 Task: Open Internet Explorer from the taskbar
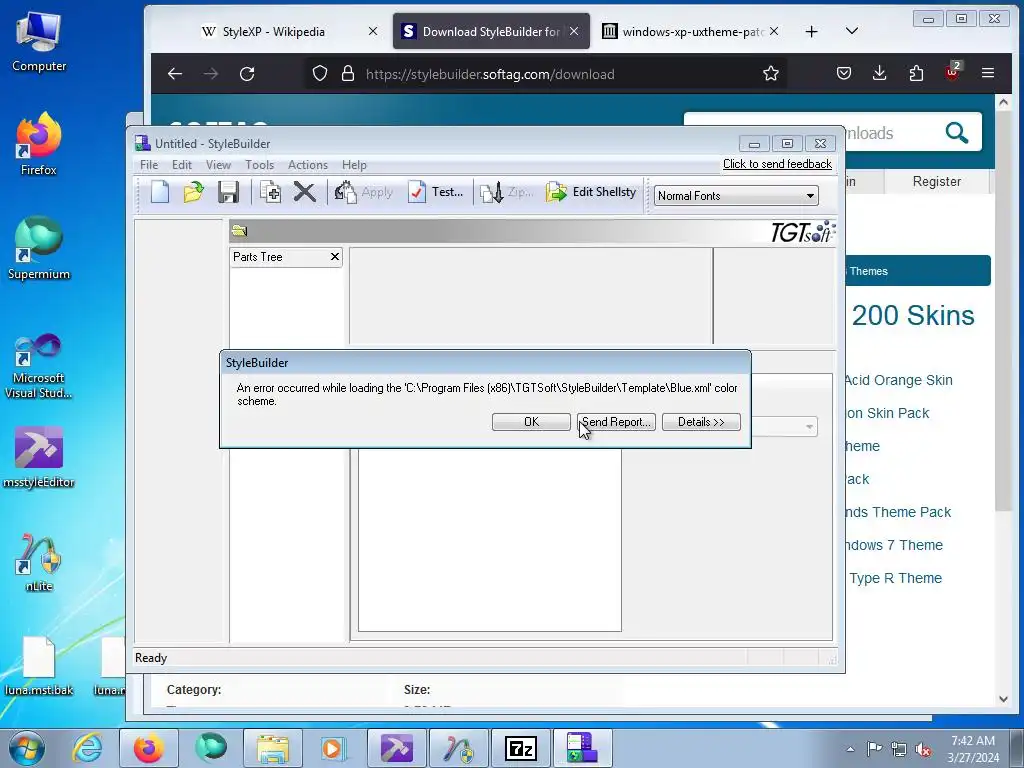click(x=87, y=748)
